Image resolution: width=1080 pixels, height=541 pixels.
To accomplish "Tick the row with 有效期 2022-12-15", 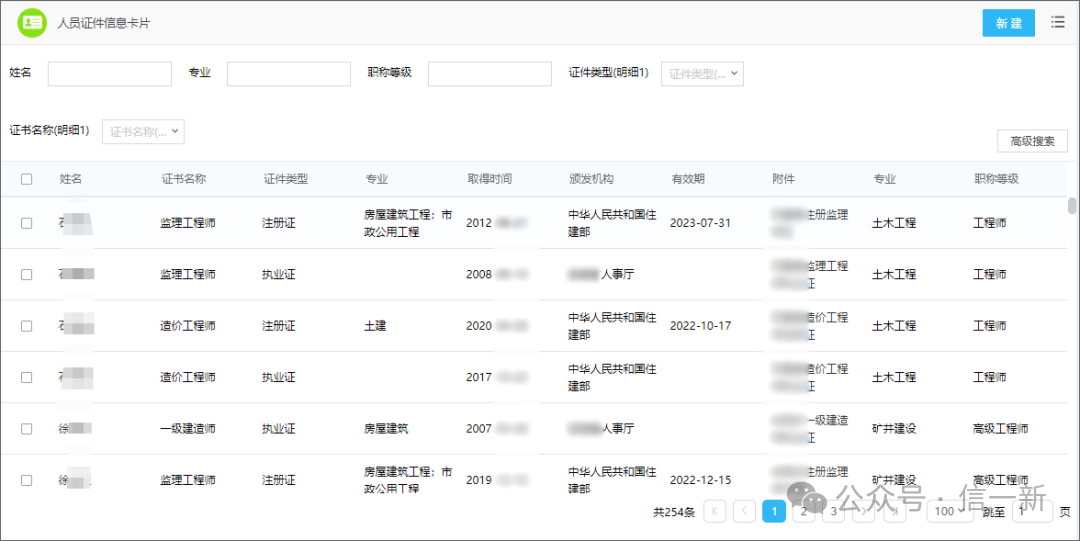I will tap(26, 480).
